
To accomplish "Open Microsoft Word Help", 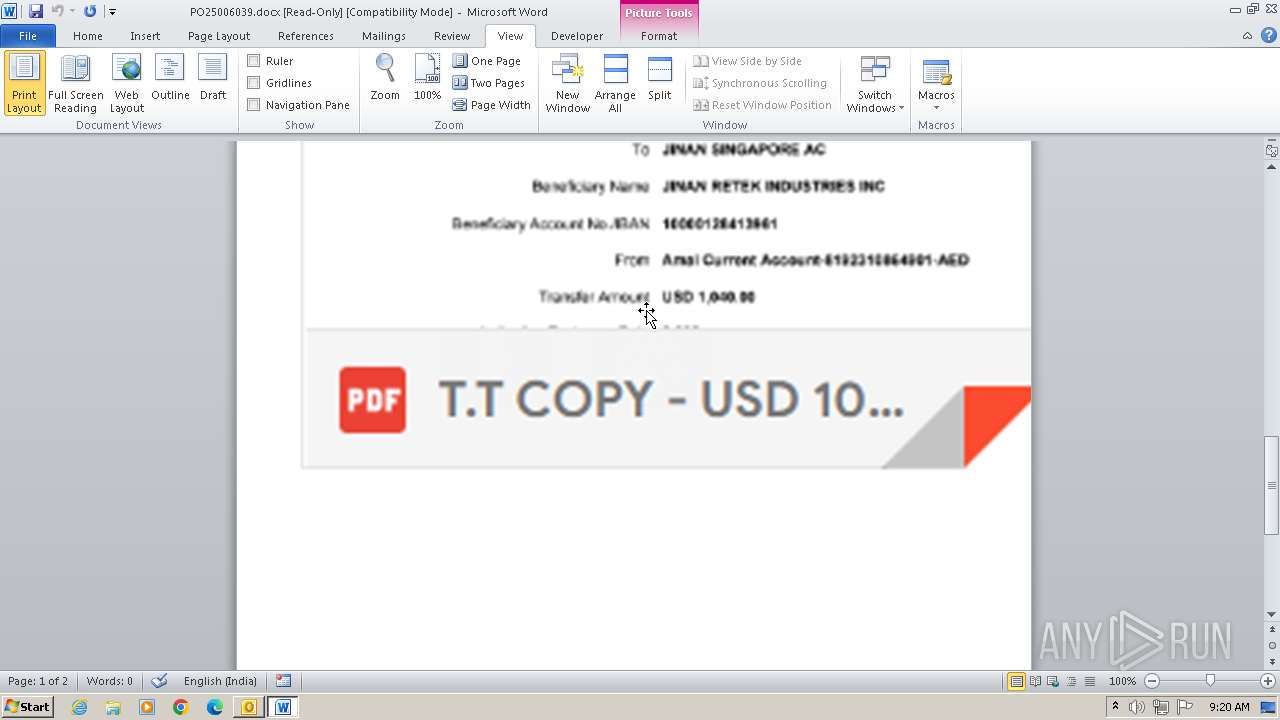I will click(1269, 35).
